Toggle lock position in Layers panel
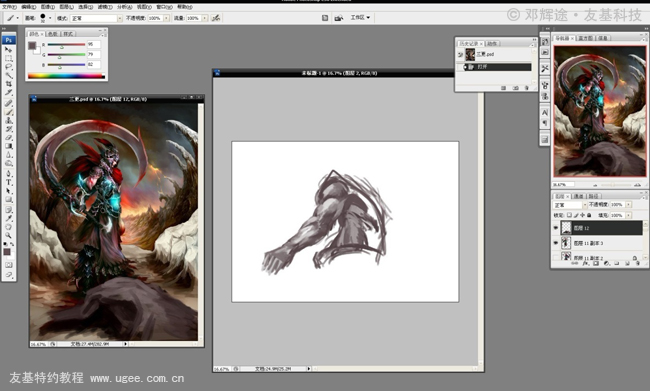 point(583,215)
